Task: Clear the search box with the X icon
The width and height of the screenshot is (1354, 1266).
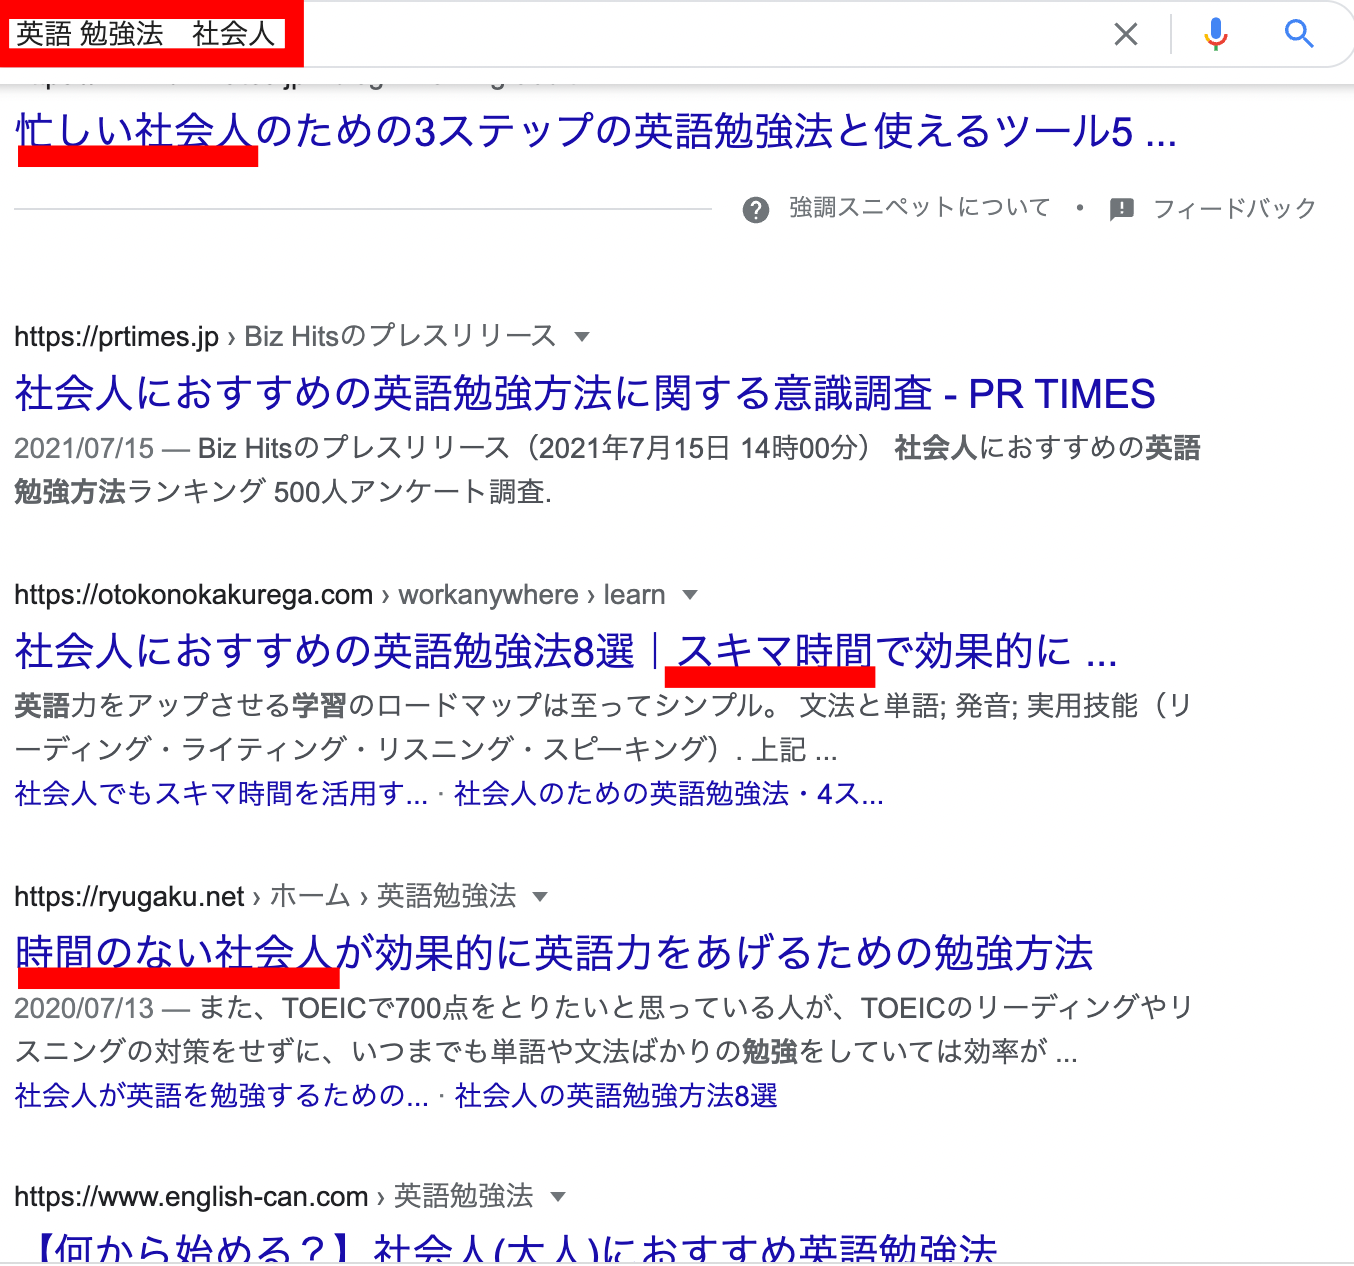Action: pos(1125,34)
